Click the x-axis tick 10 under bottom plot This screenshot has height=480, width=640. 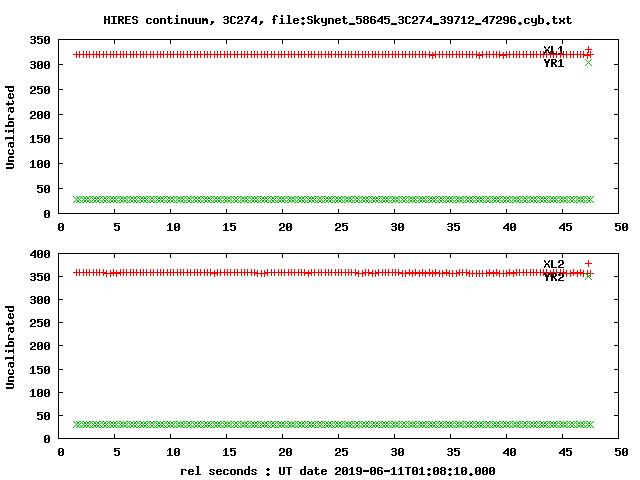coord(173,452)
